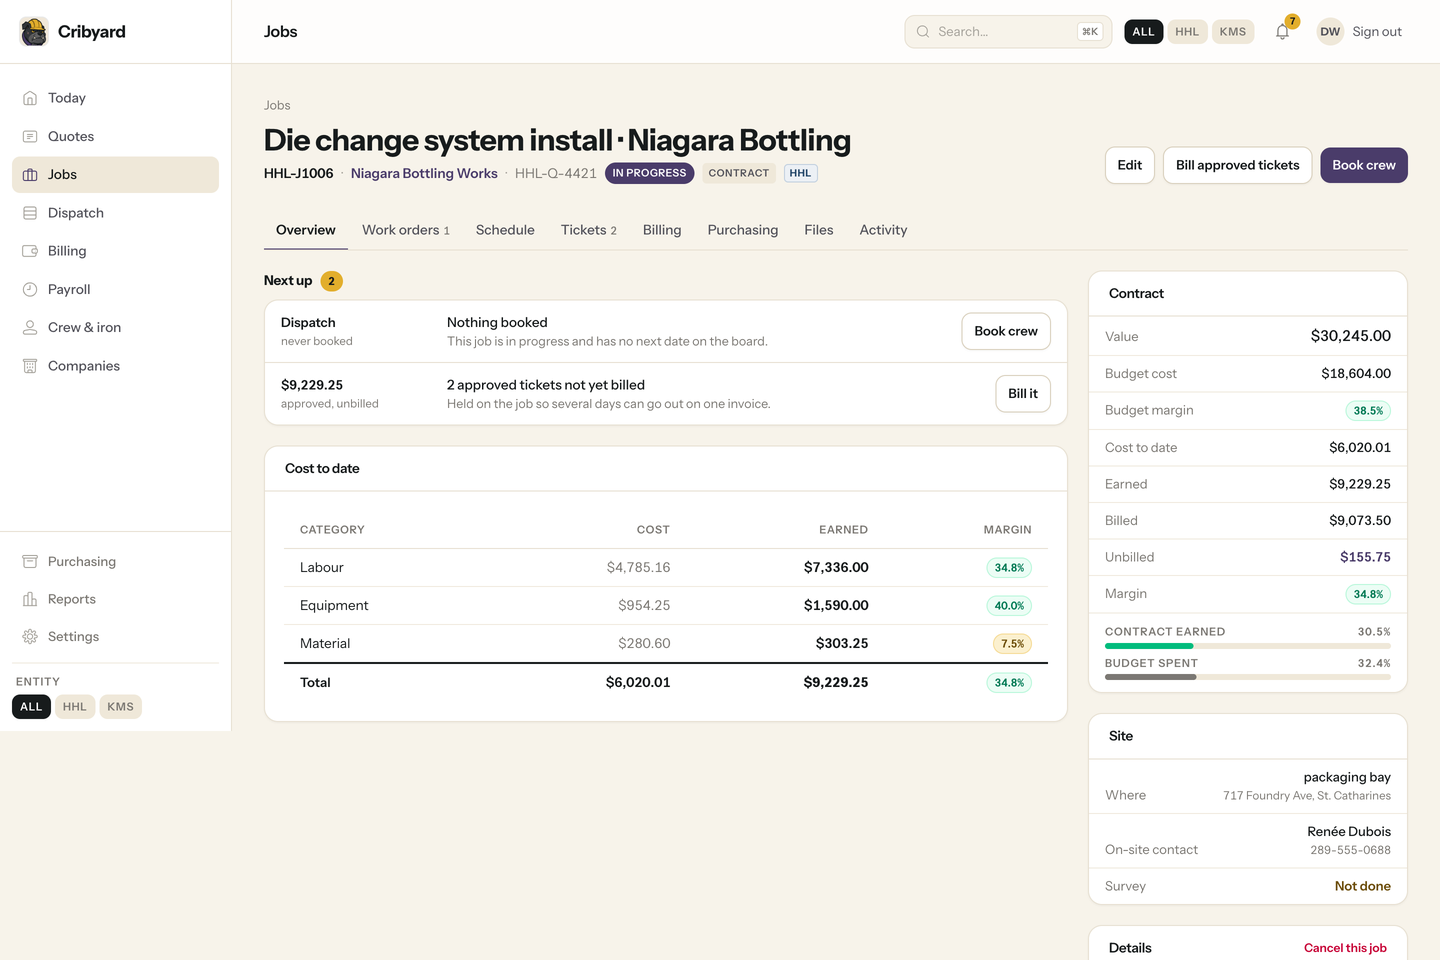Viewport: 1440px width, 960px height.
Task: Open Dispatch in the sidebar
Action: click(115, 213)
